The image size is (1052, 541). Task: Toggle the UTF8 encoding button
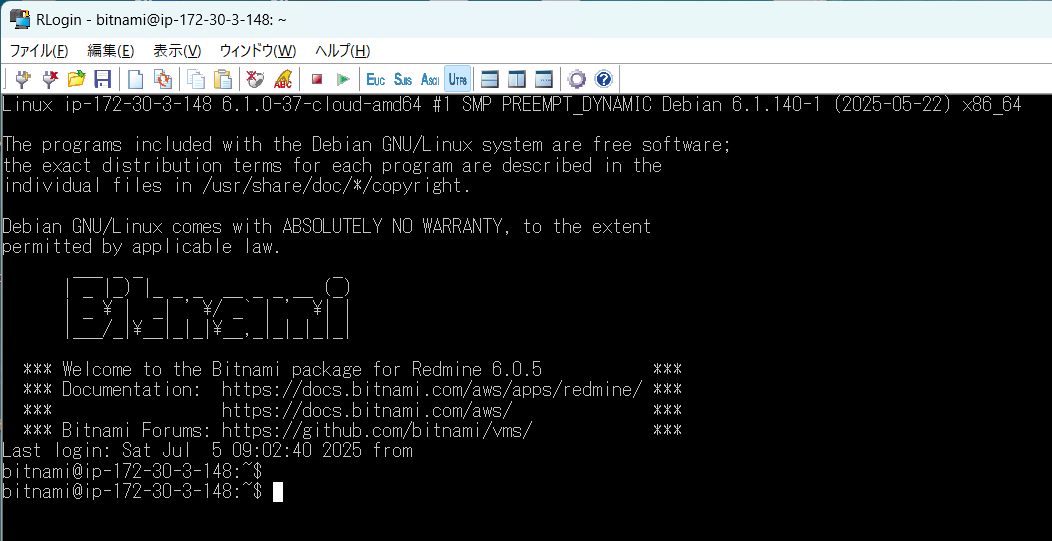[x=458, y=79]
